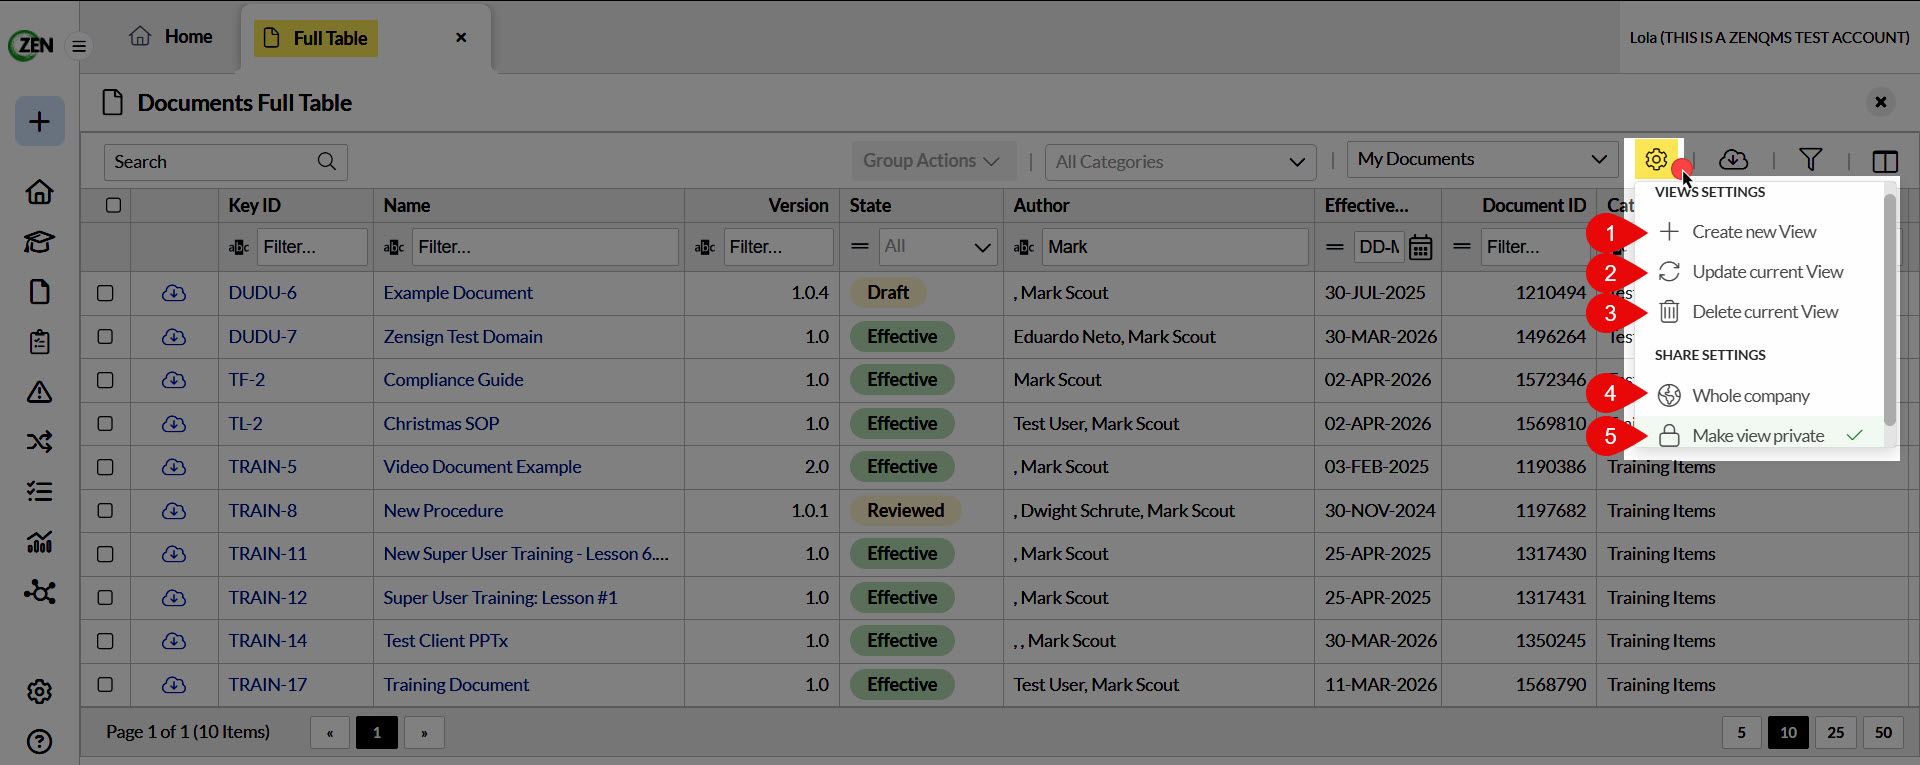Sort by the Version column header
1920x765 pixels.
(x=798, y=205)
